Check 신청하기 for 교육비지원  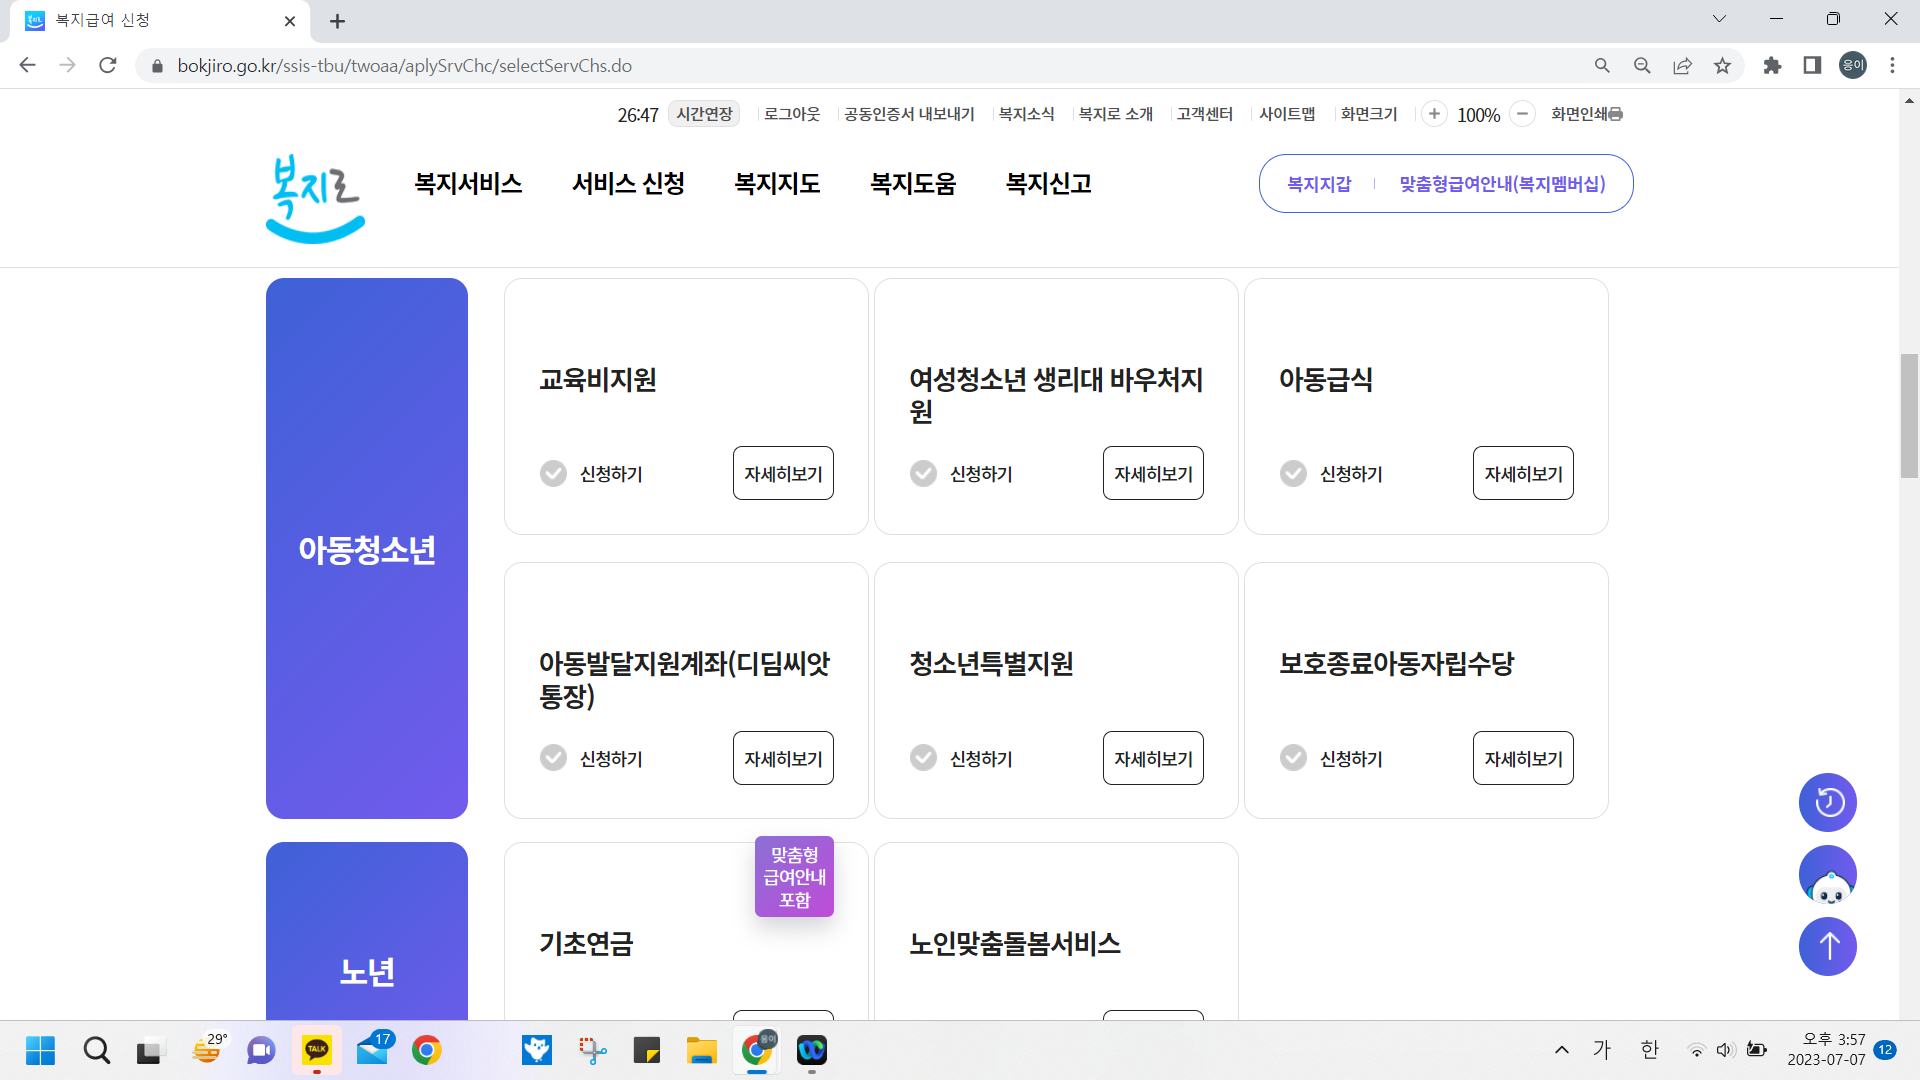(554, 473)
